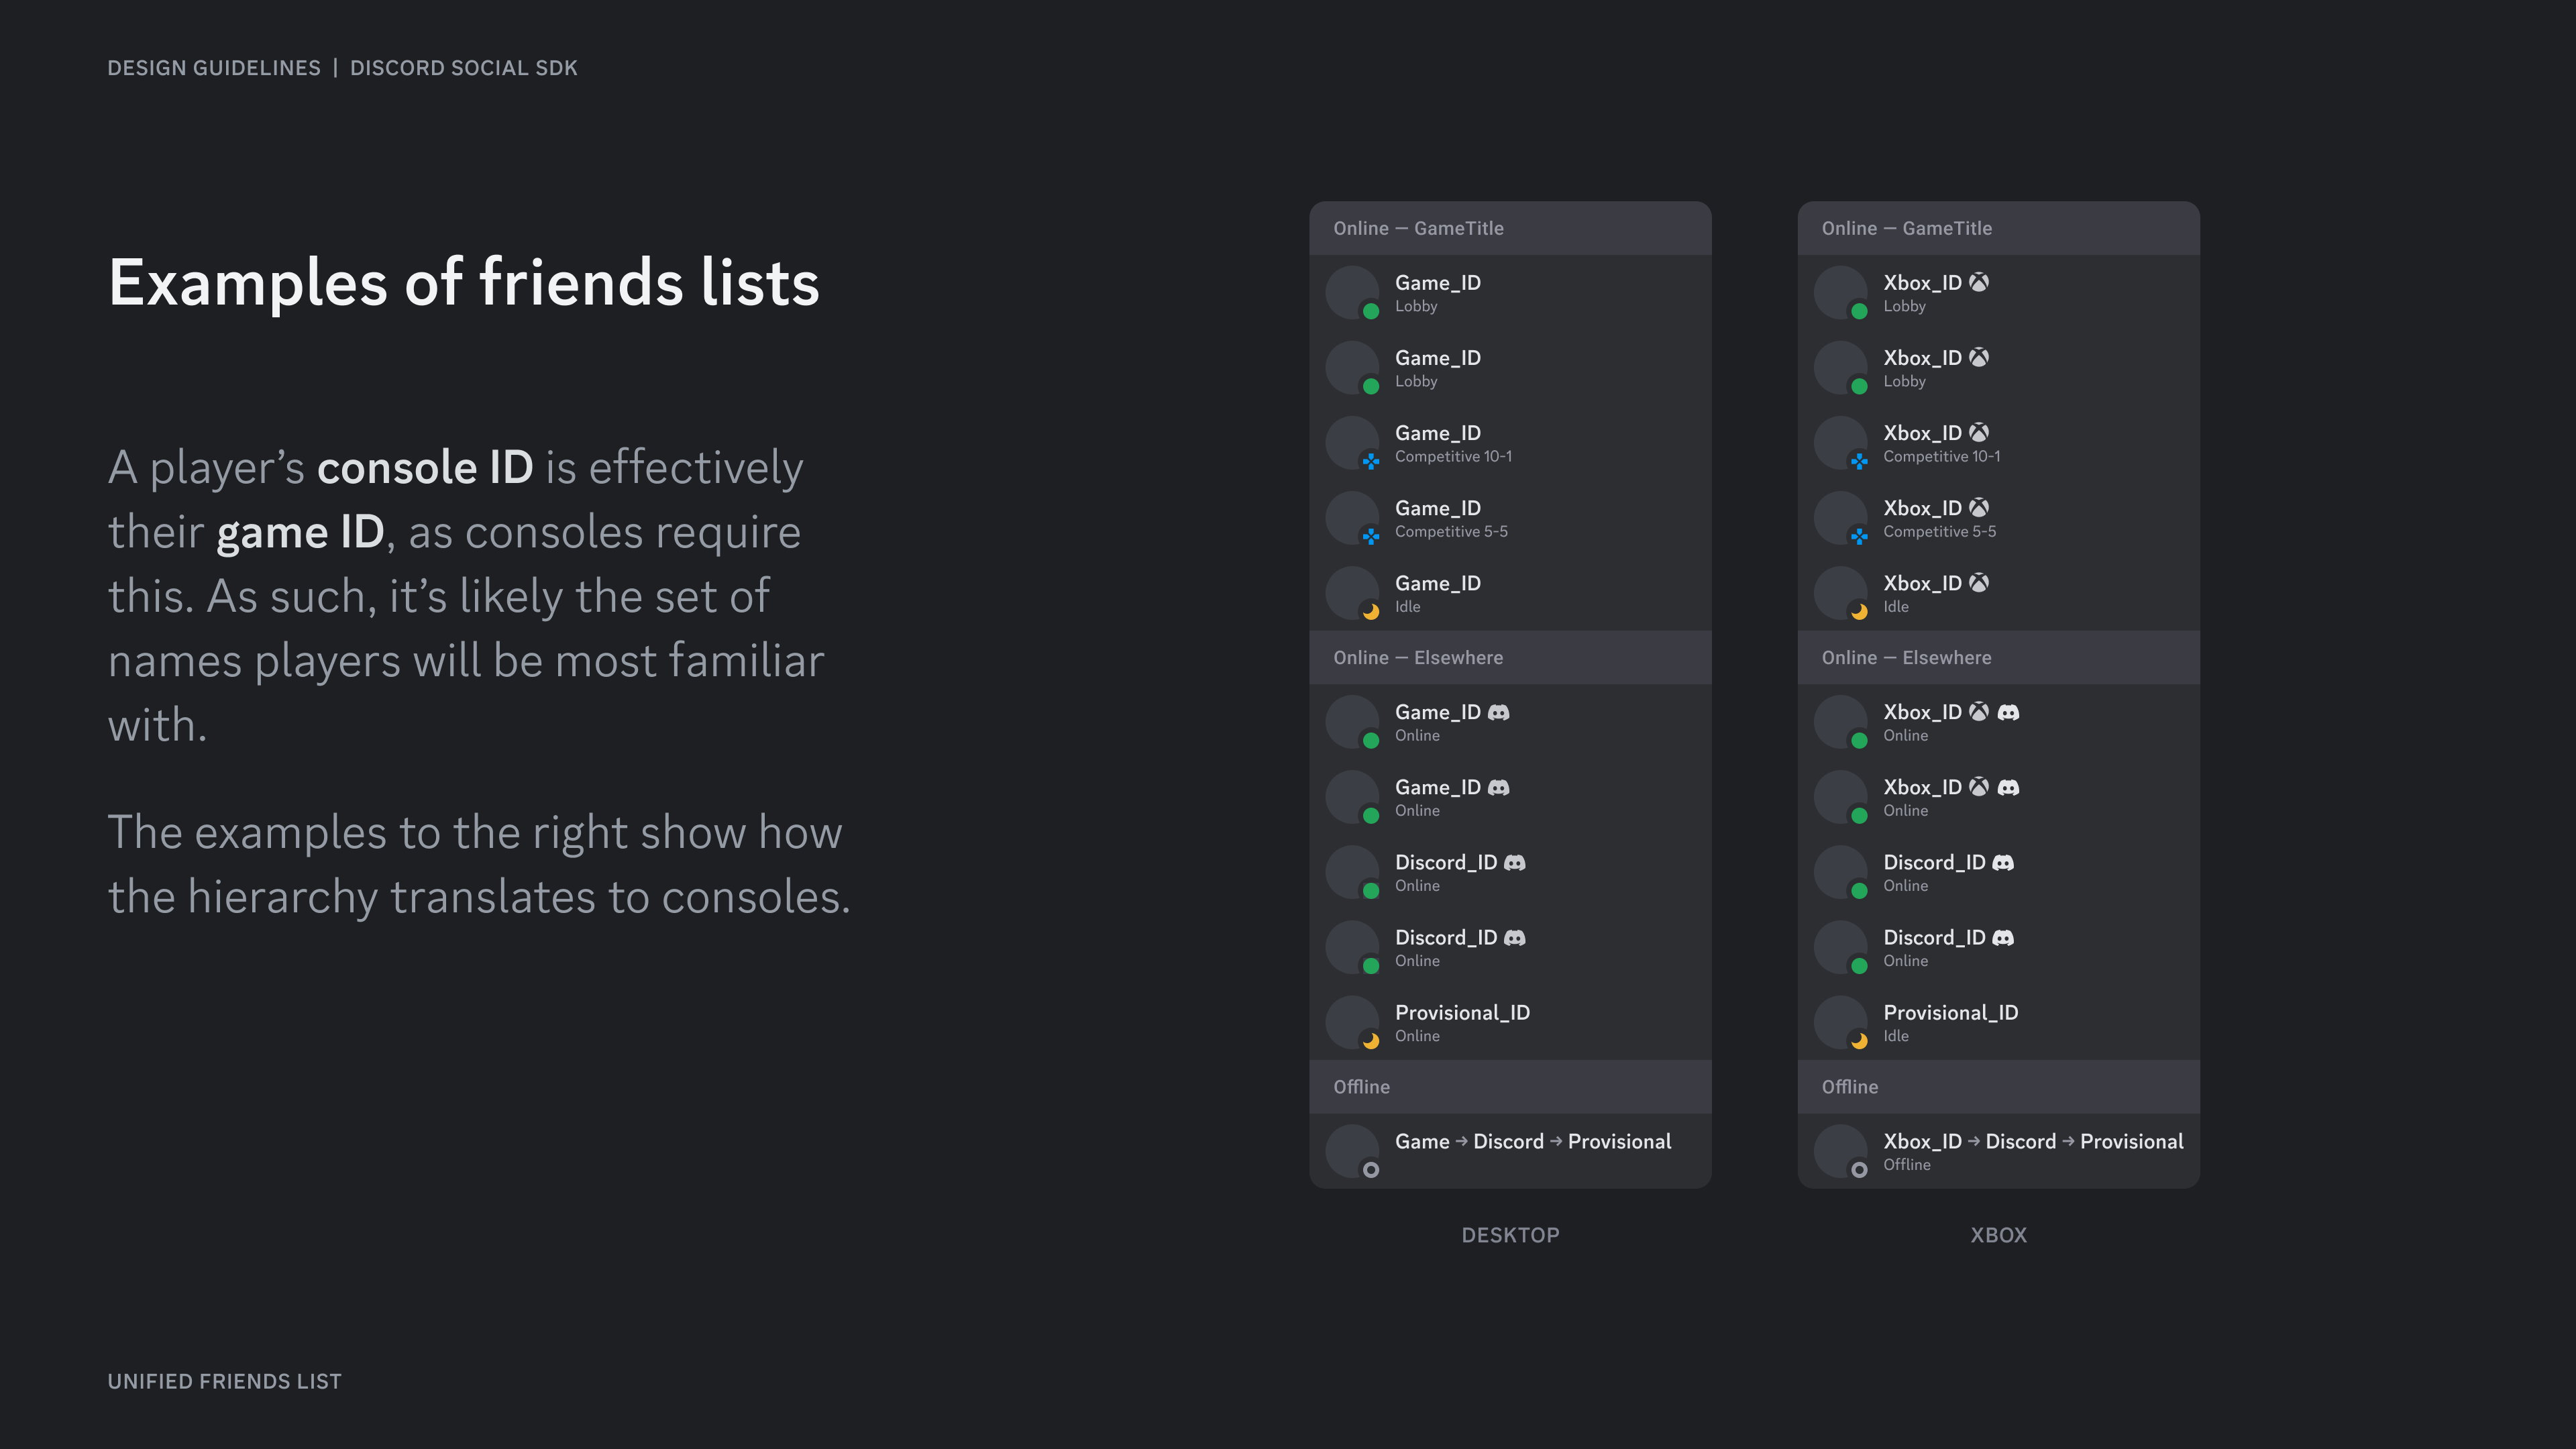
Task: Click the Discord icon beside Game_ID under Online — Elsewhere
Action: click(x=1498, y=712)
